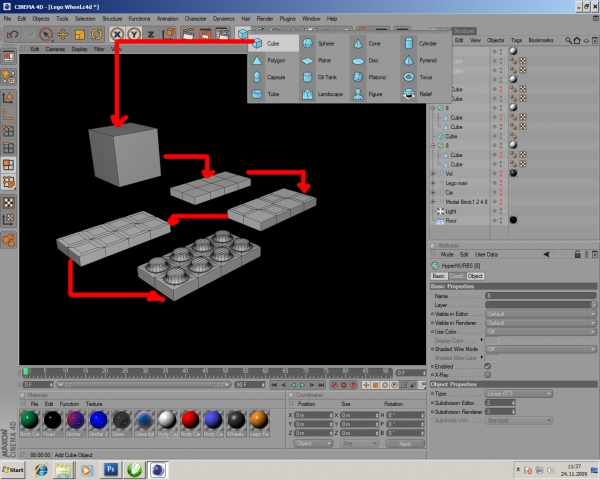Image resolution: width=600 pixels, height=480 pixels.
Task: Open the Character menu
Action: [196, 18]
